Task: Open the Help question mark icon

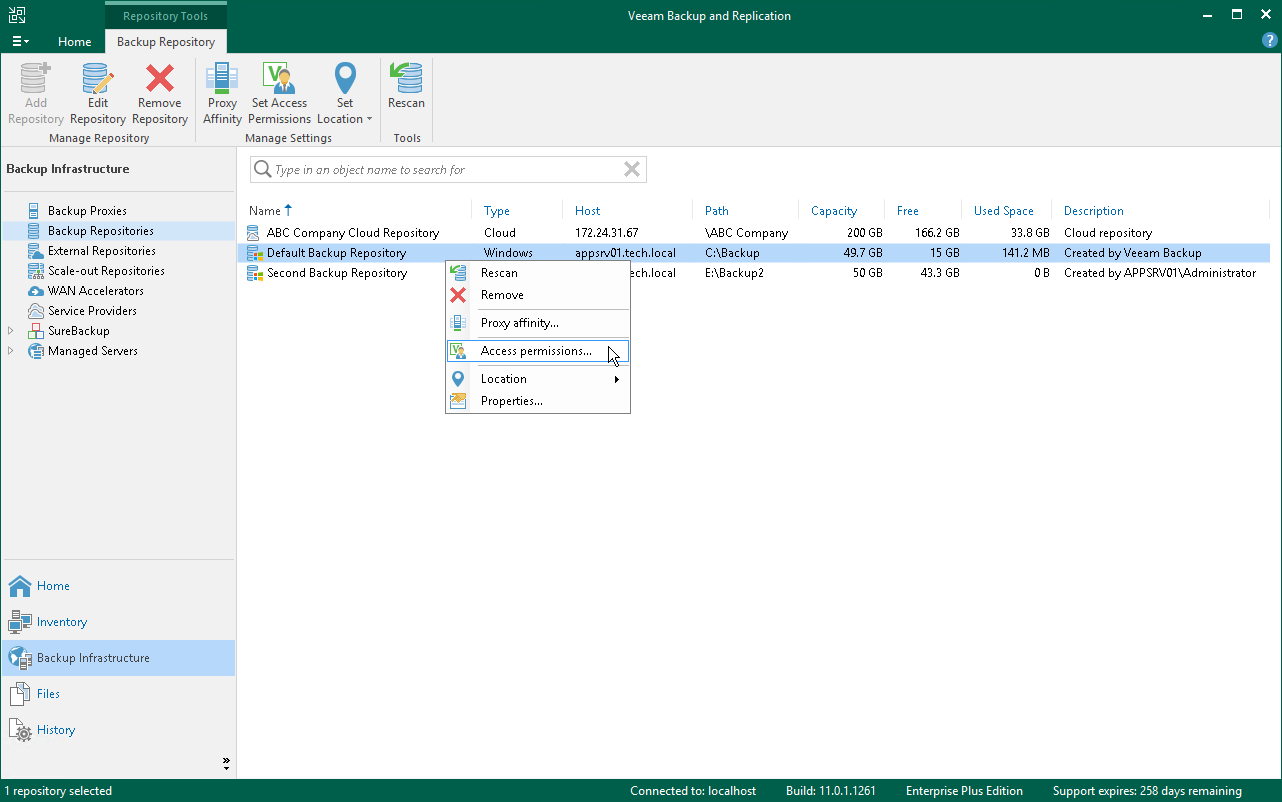Action: (1270, 41)
